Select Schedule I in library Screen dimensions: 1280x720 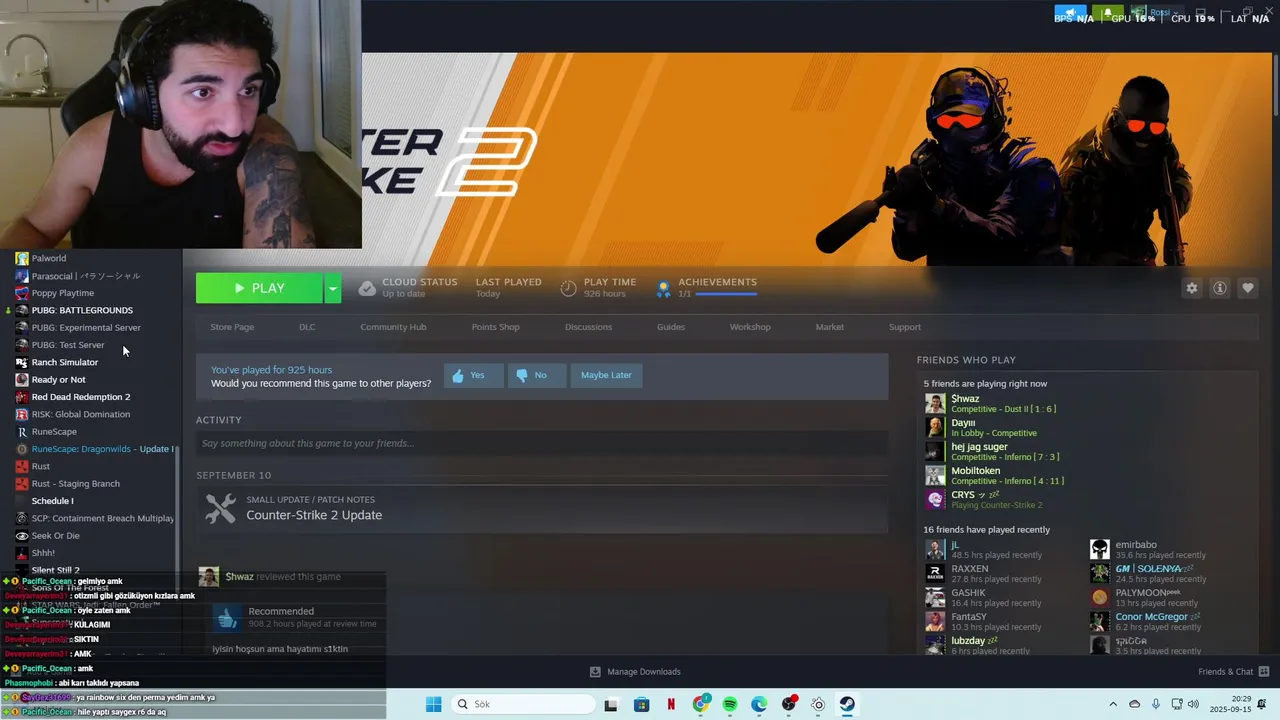(x=52, y=501)
